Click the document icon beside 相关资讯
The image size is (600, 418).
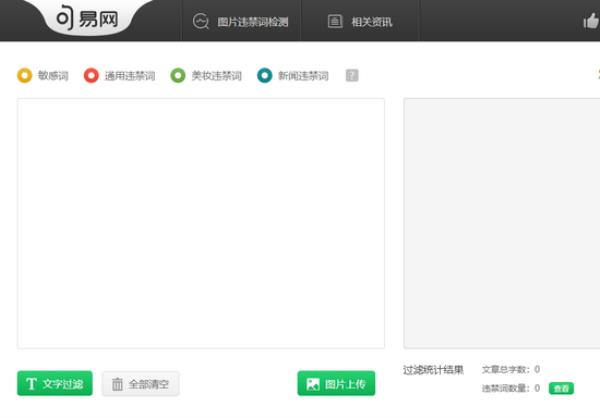[335, 21]
